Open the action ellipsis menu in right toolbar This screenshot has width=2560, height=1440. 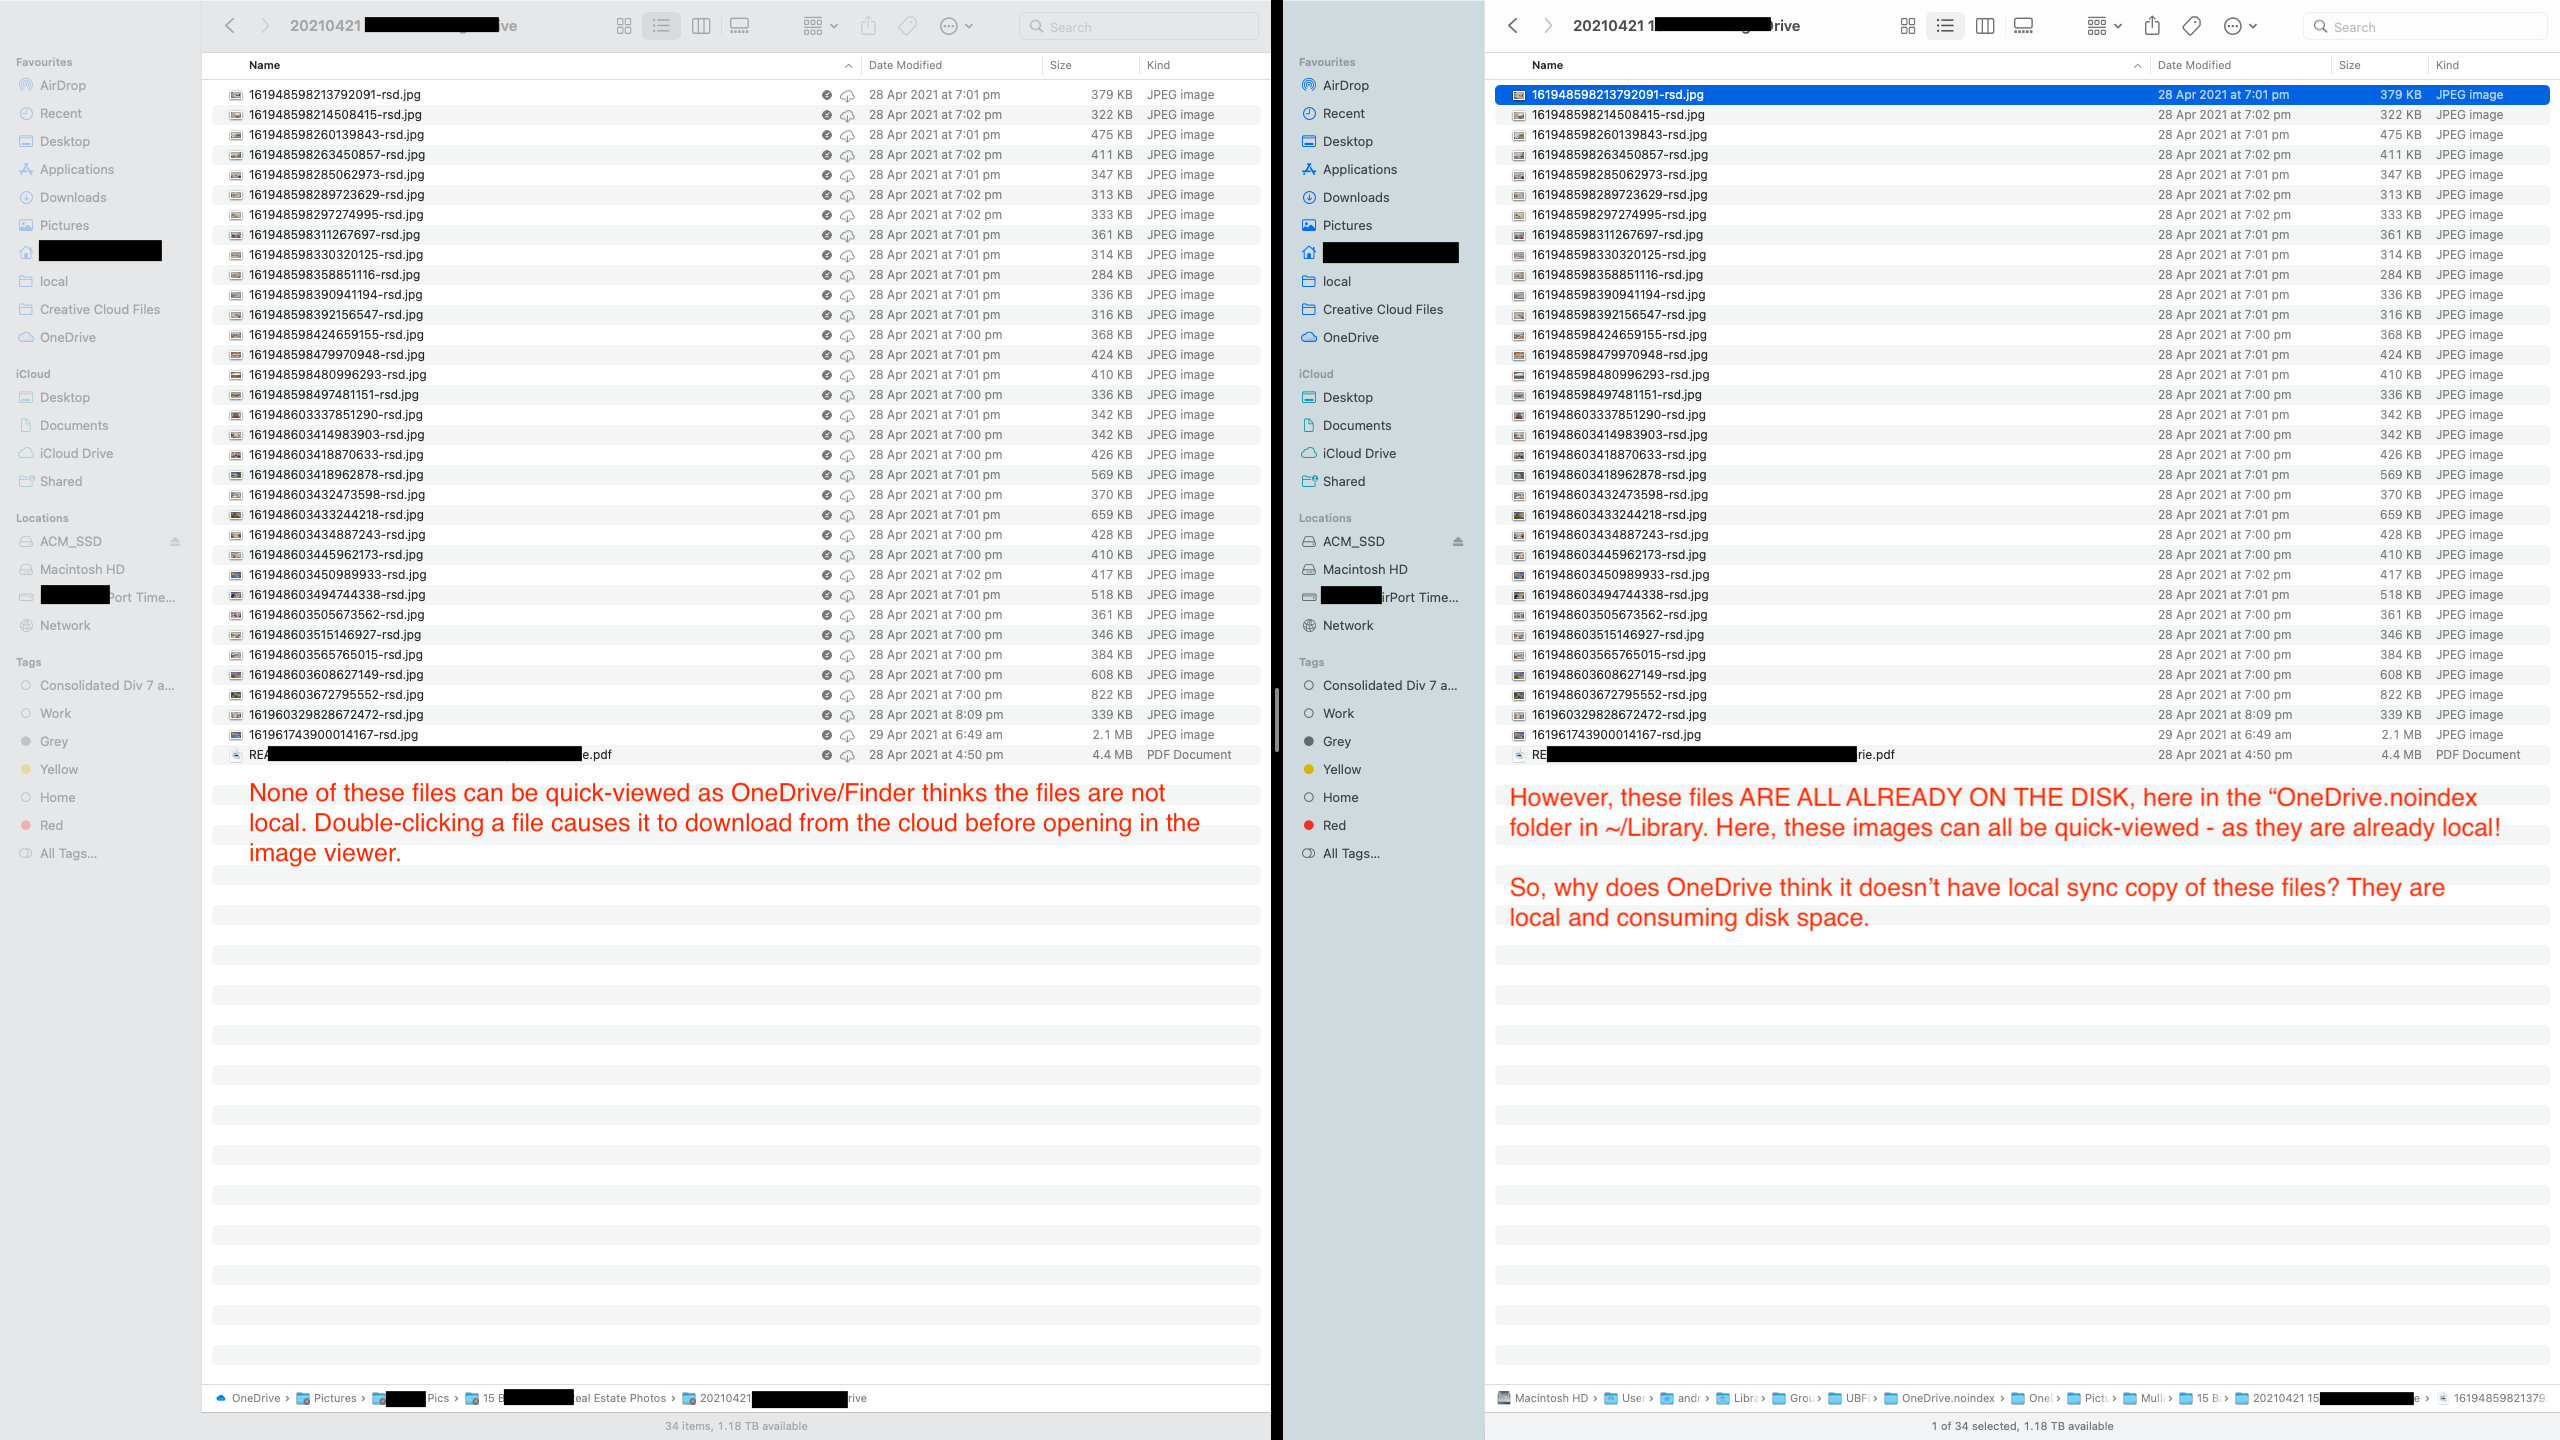(x=2240, y=26)
